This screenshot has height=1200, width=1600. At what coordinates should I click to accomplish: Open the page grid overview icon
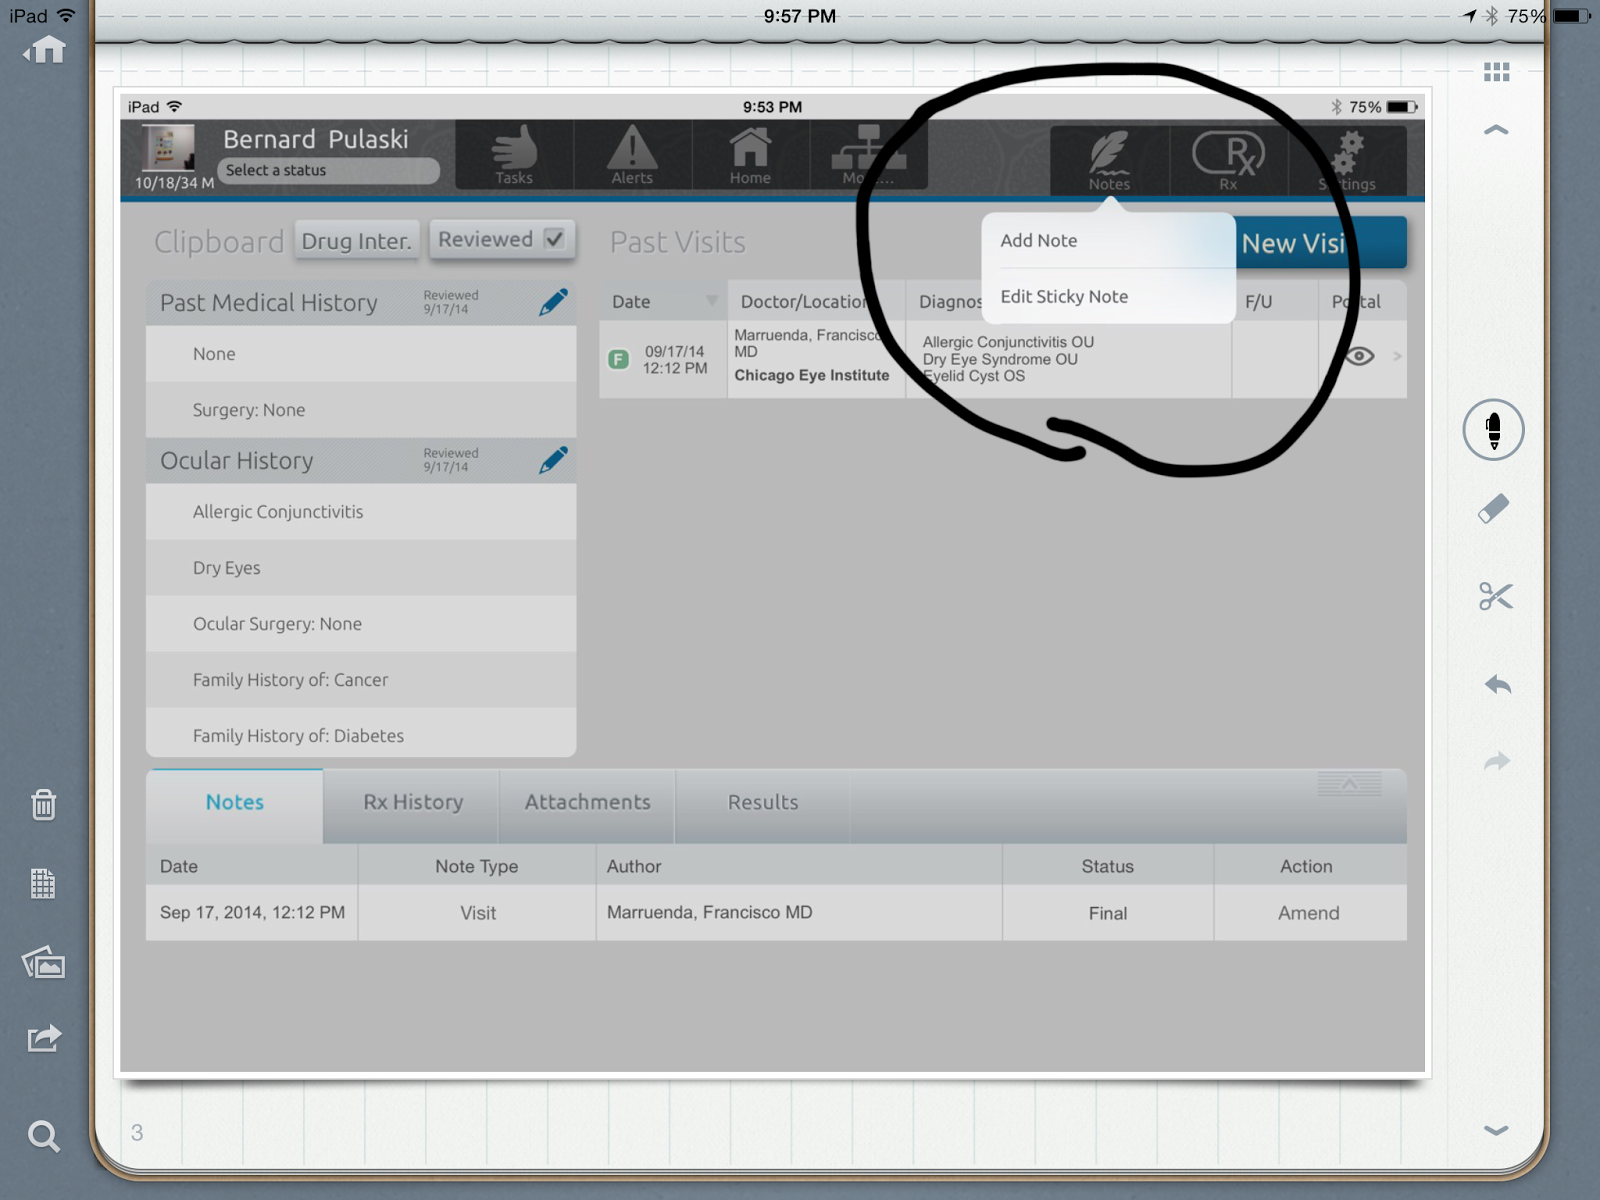(x=1496, y=72)
